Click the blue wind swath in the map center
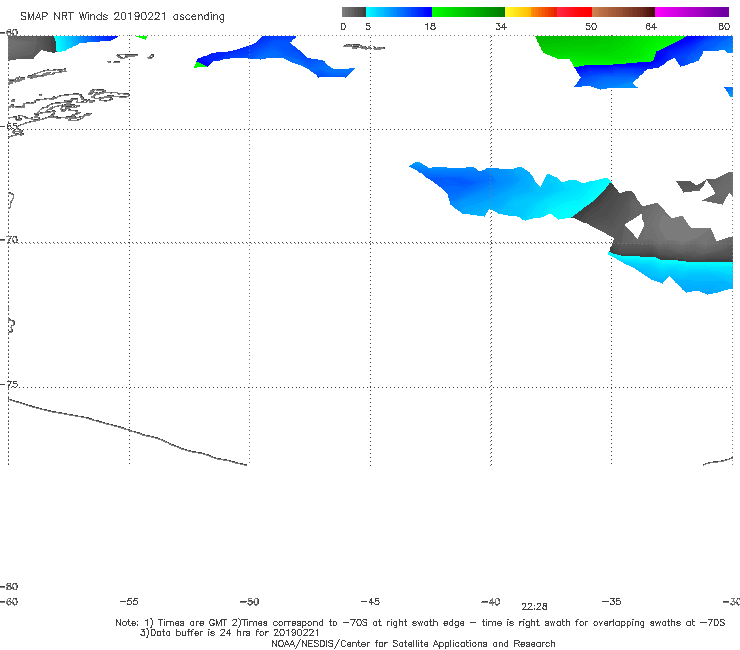Image resolution: width=740 pixels, height=650 pixels. 510,191
